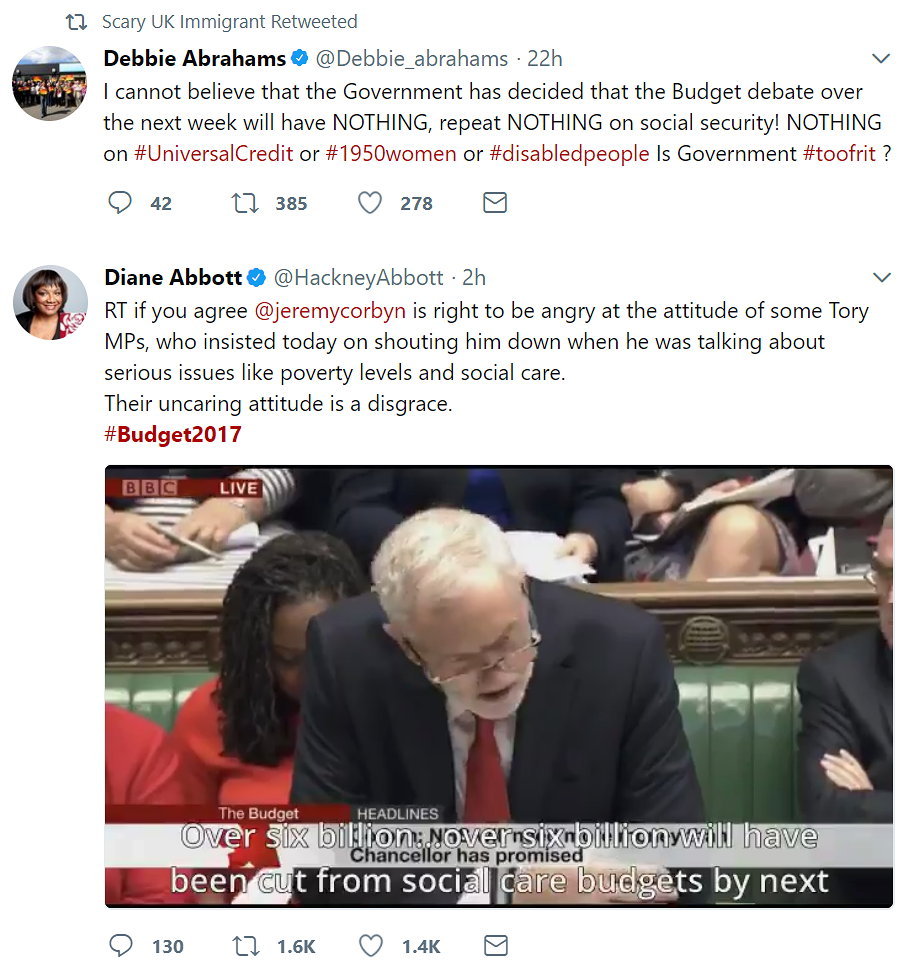Expand the chevron menu on Diane Abbott's tweet
905x977 pixels.
(x=882, y=277)
